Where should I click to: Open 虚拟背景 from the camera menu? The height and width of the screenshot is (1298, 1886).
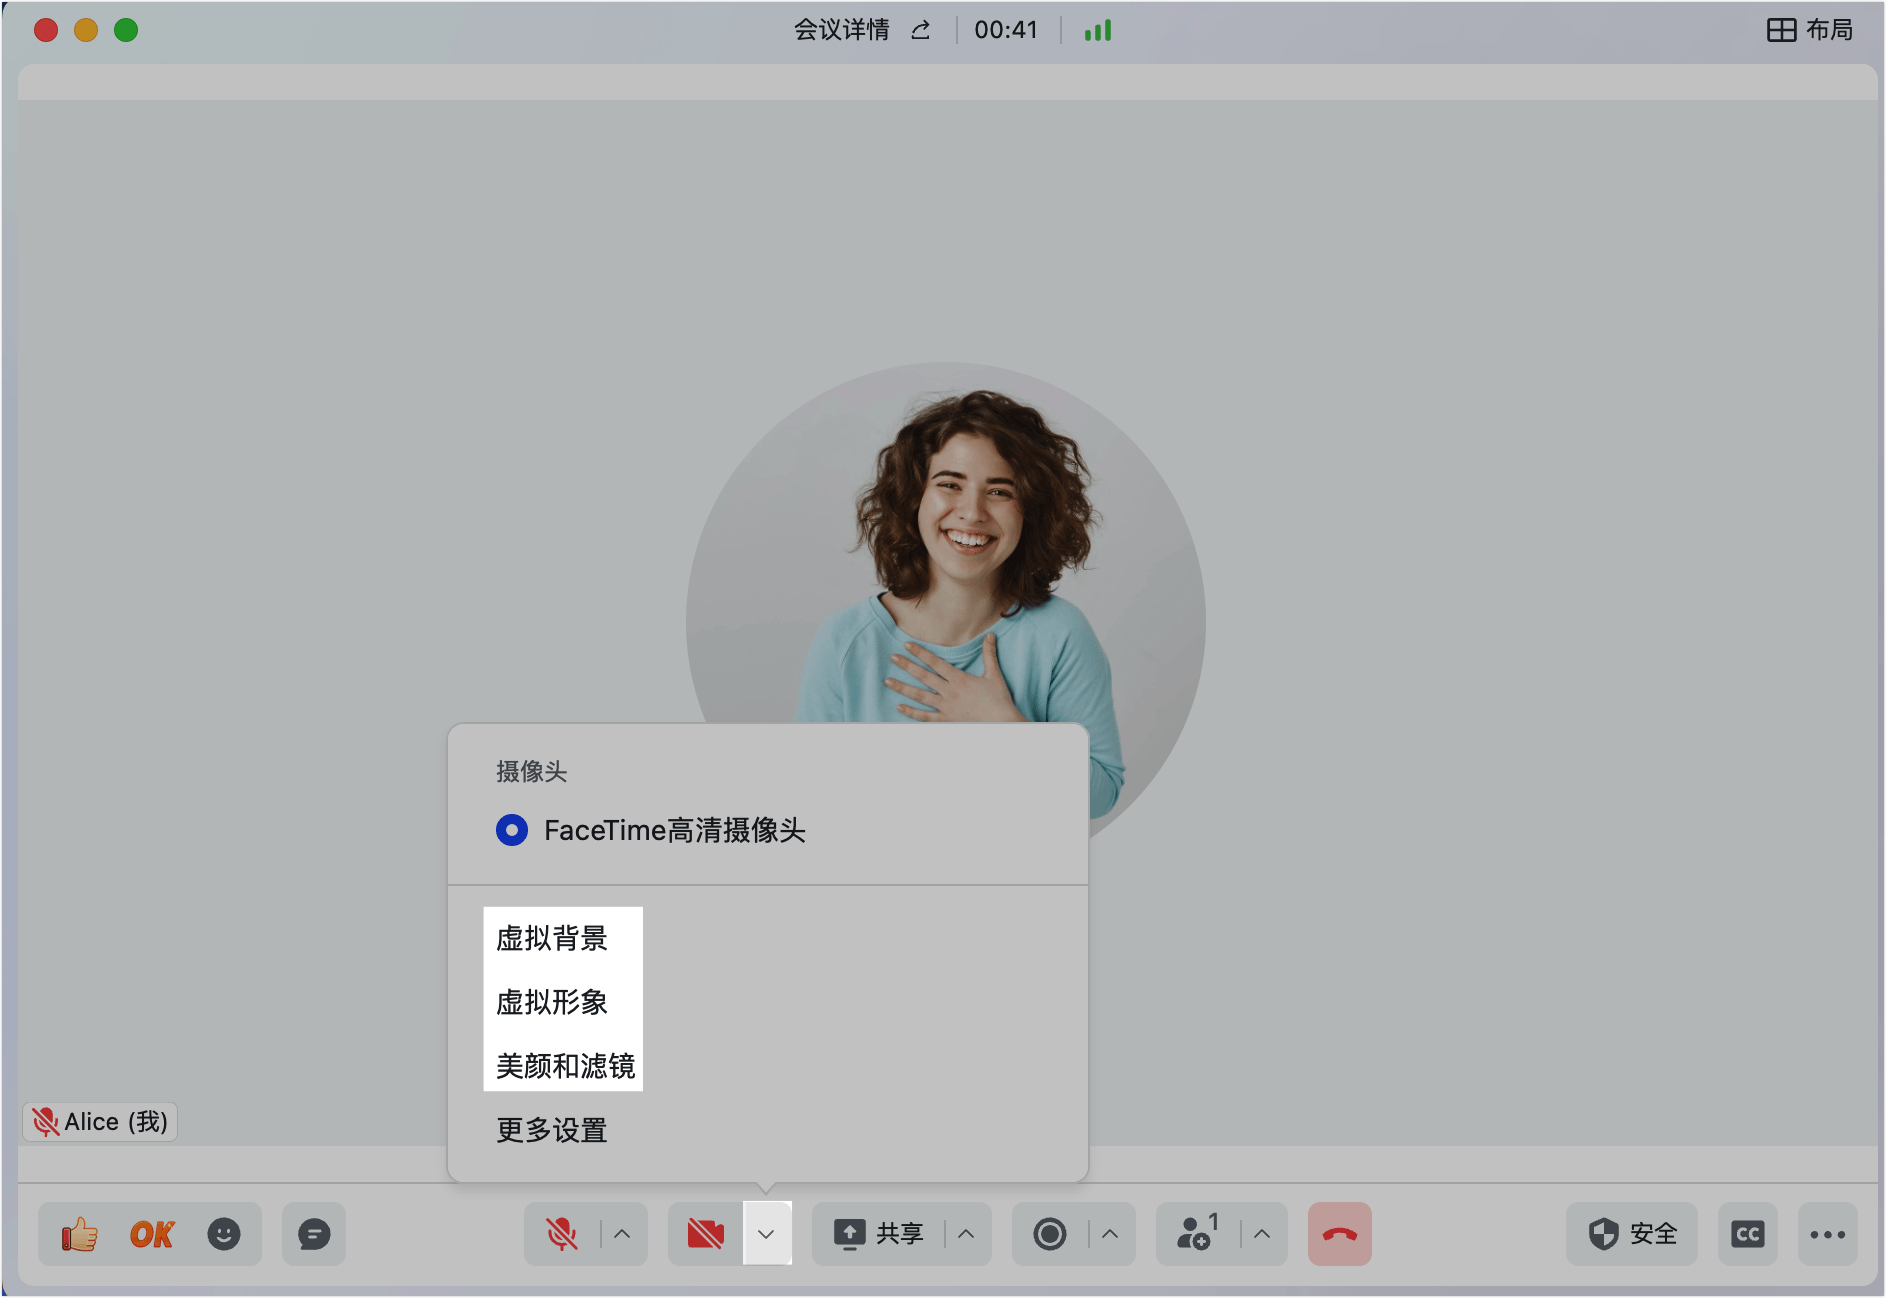[550, 938]
